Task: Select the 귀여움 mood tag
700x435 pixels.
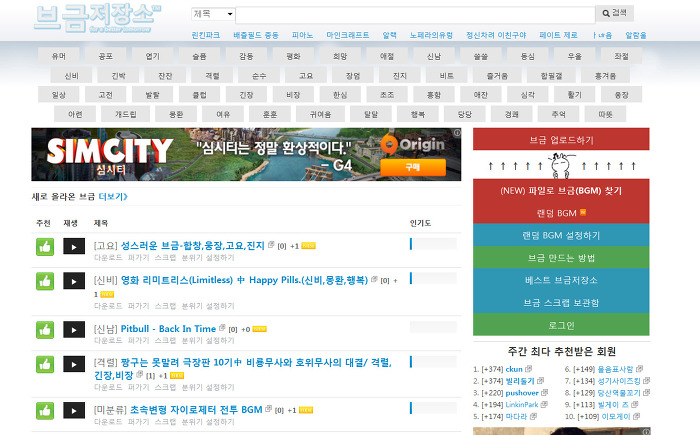Action: pyautogui.click(x=321, y=114)
